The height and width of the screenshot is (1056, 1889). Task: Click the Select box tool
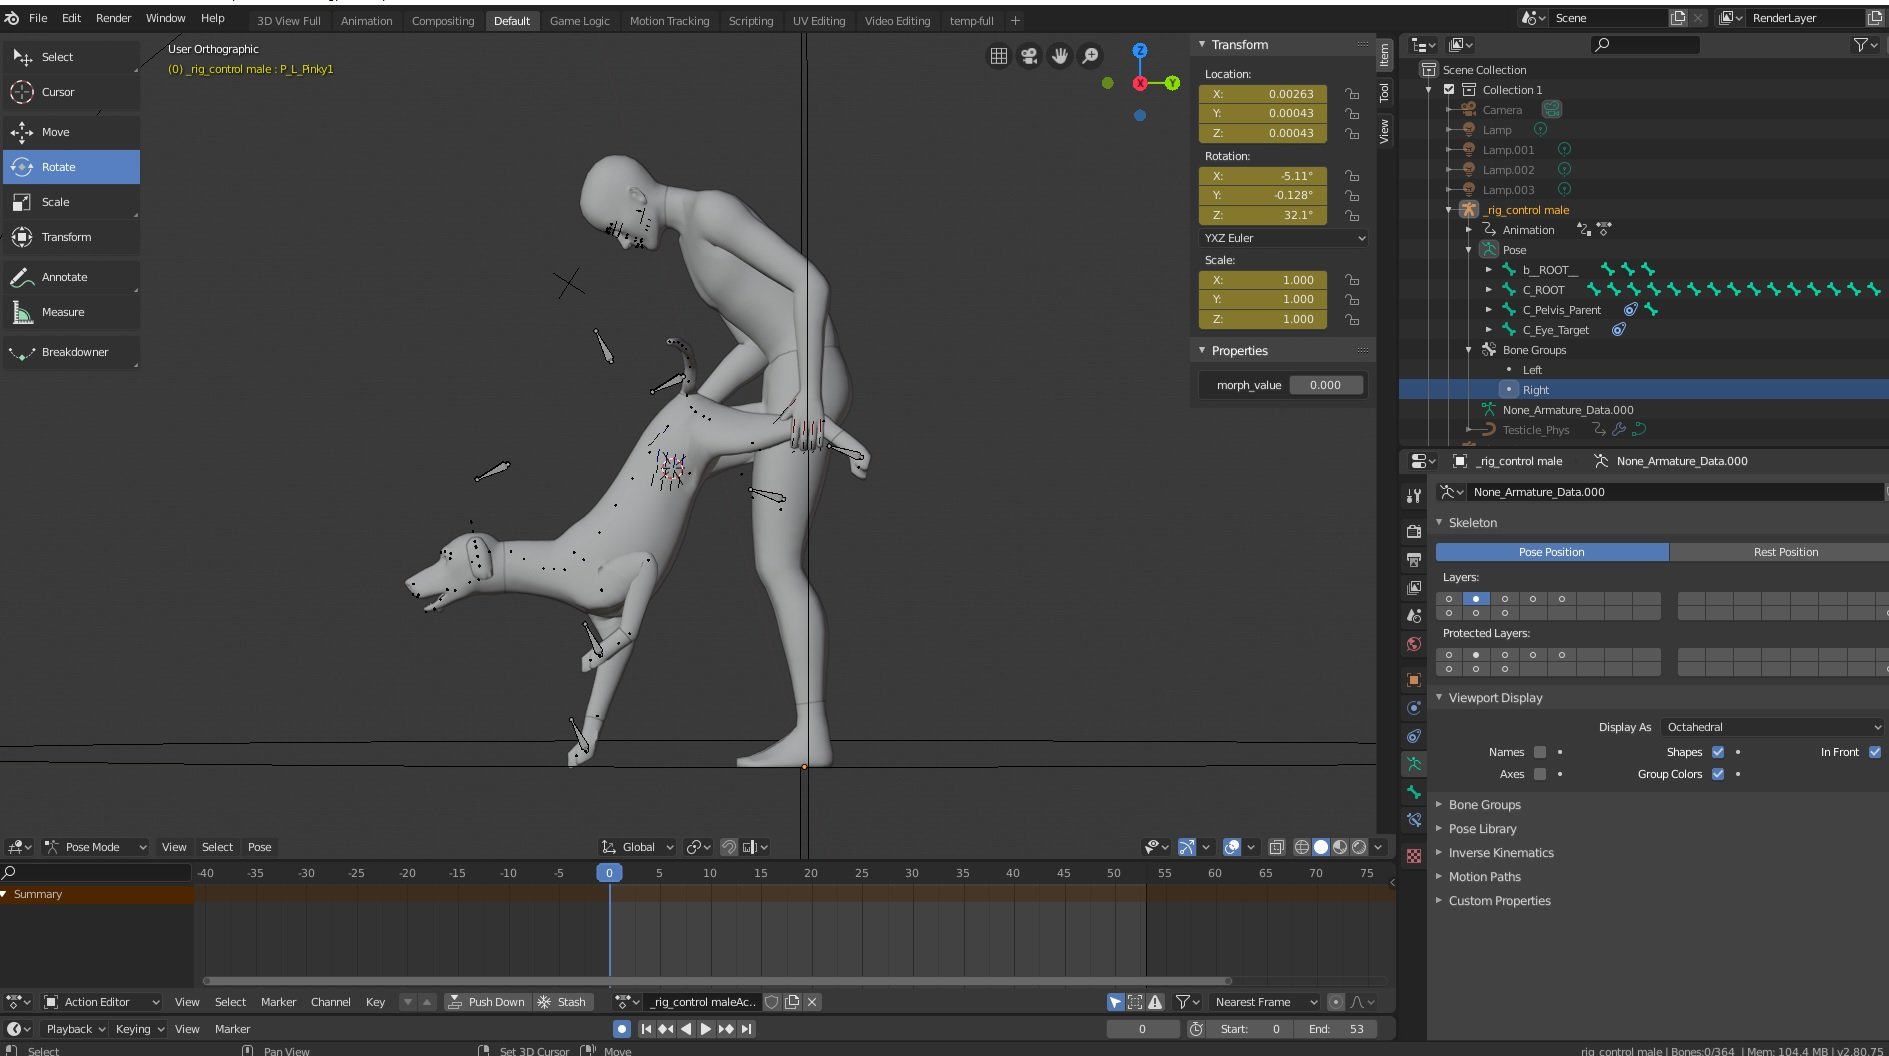coord(70,57)
